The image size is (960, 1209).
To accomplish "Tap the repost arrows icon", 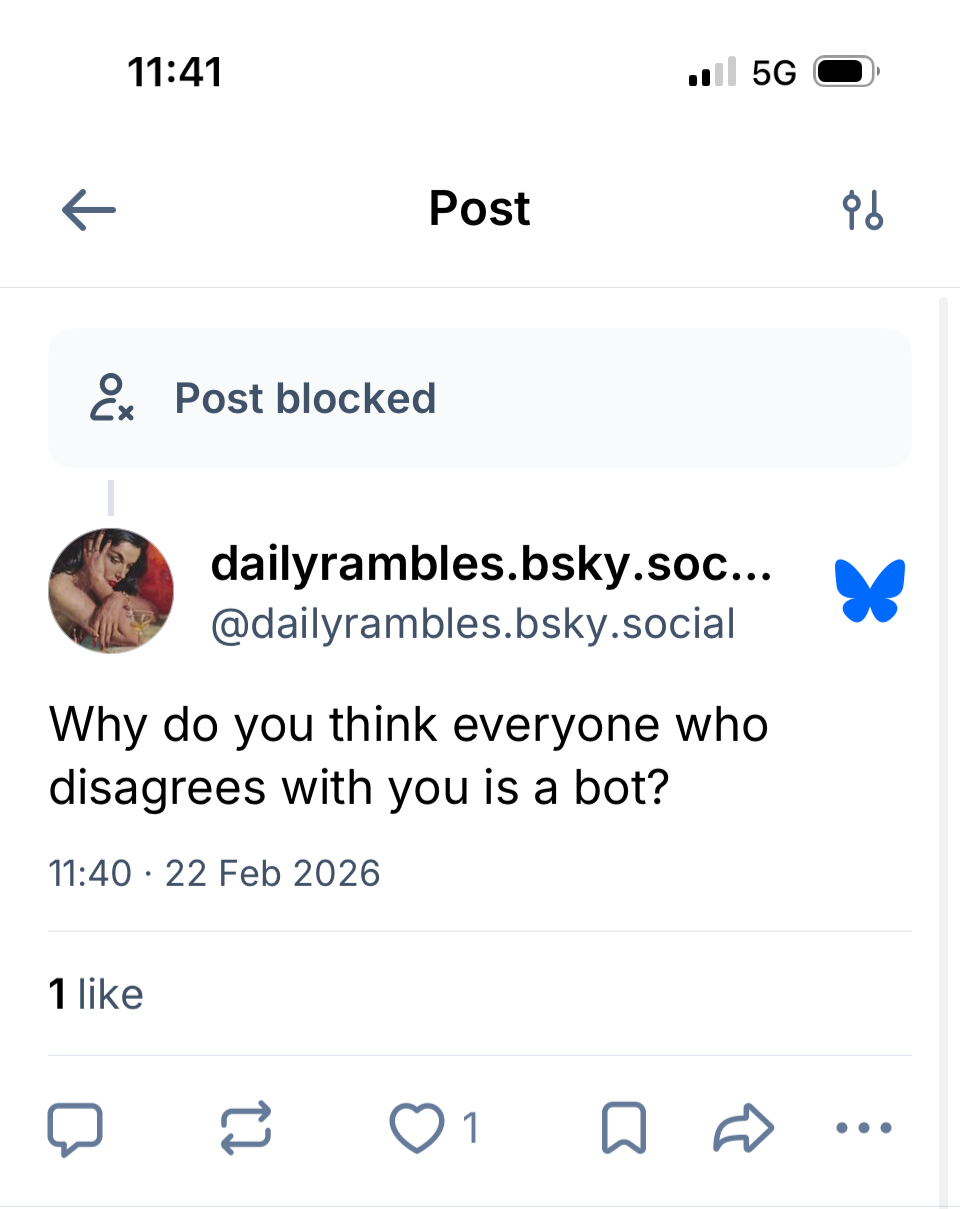I will pyautogui.click(x=245, y=1128).
